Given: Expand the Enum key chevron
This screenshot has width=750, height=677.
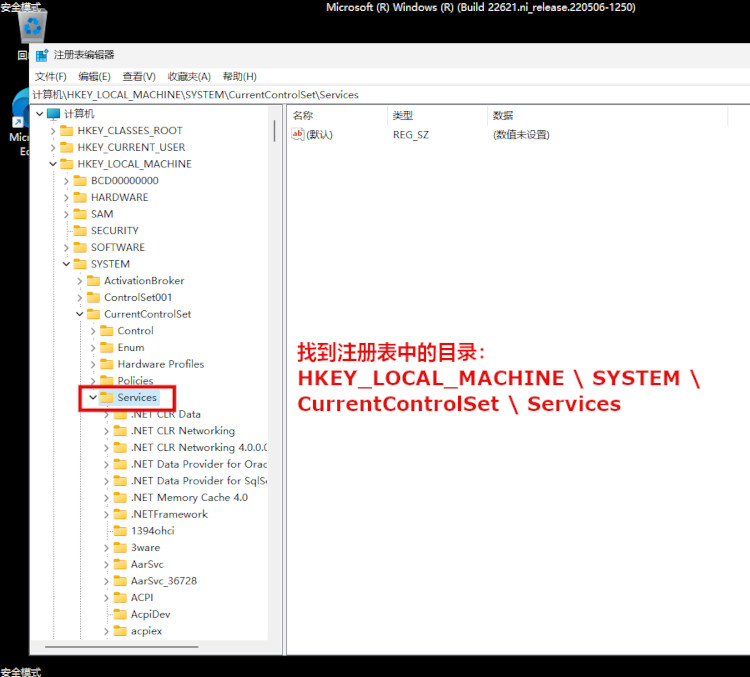Looking at the screenshot, I should [93, 348].
